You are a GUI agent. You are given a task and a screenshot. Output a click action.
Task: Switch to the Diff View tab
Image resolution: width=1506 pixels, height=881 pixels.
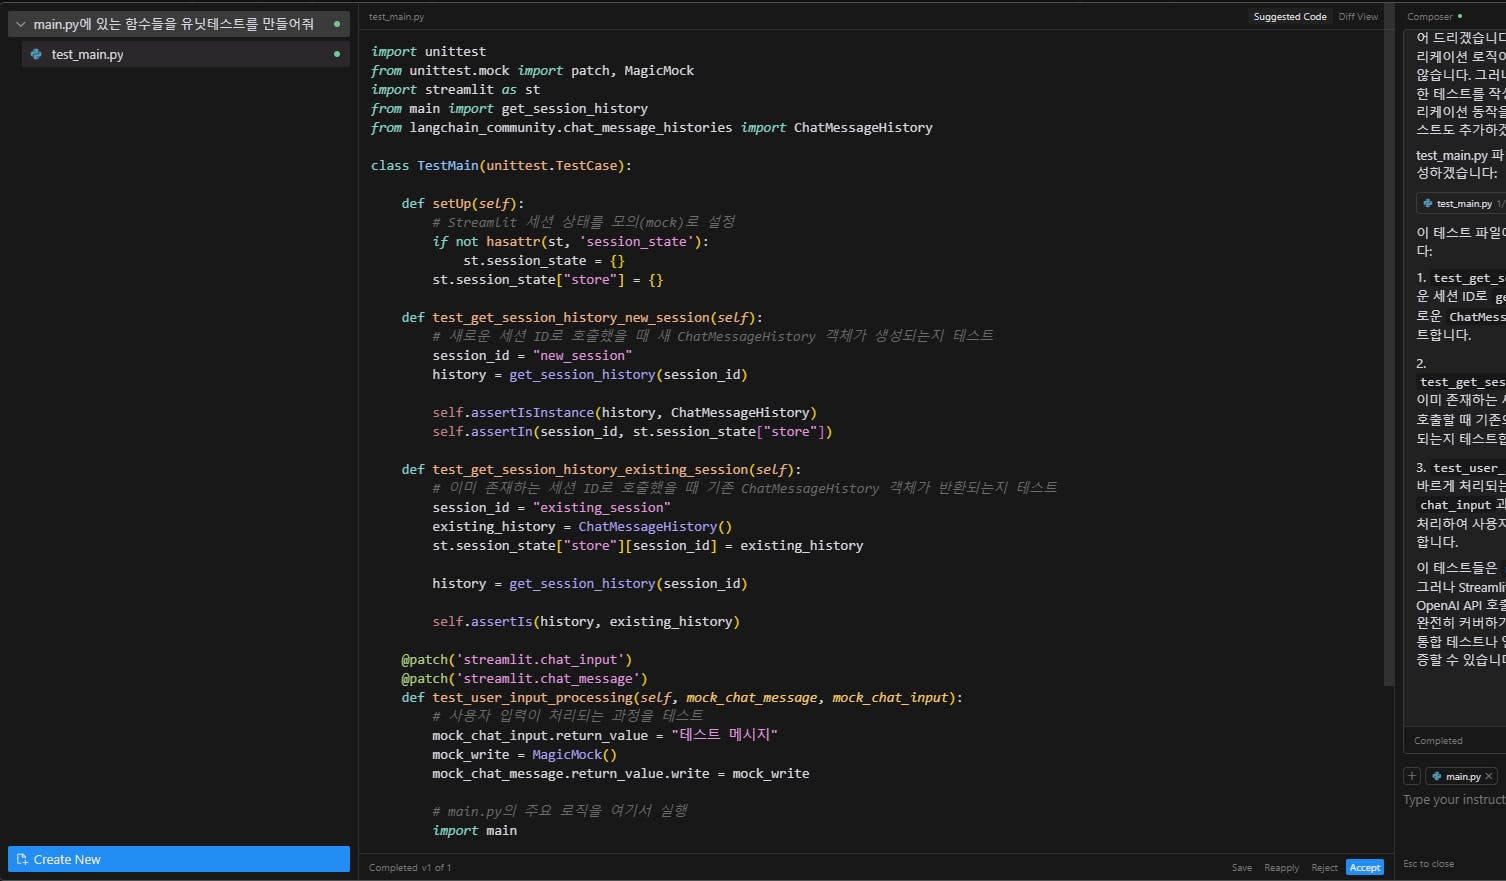pyautogui.click(x=1358, y=16)
